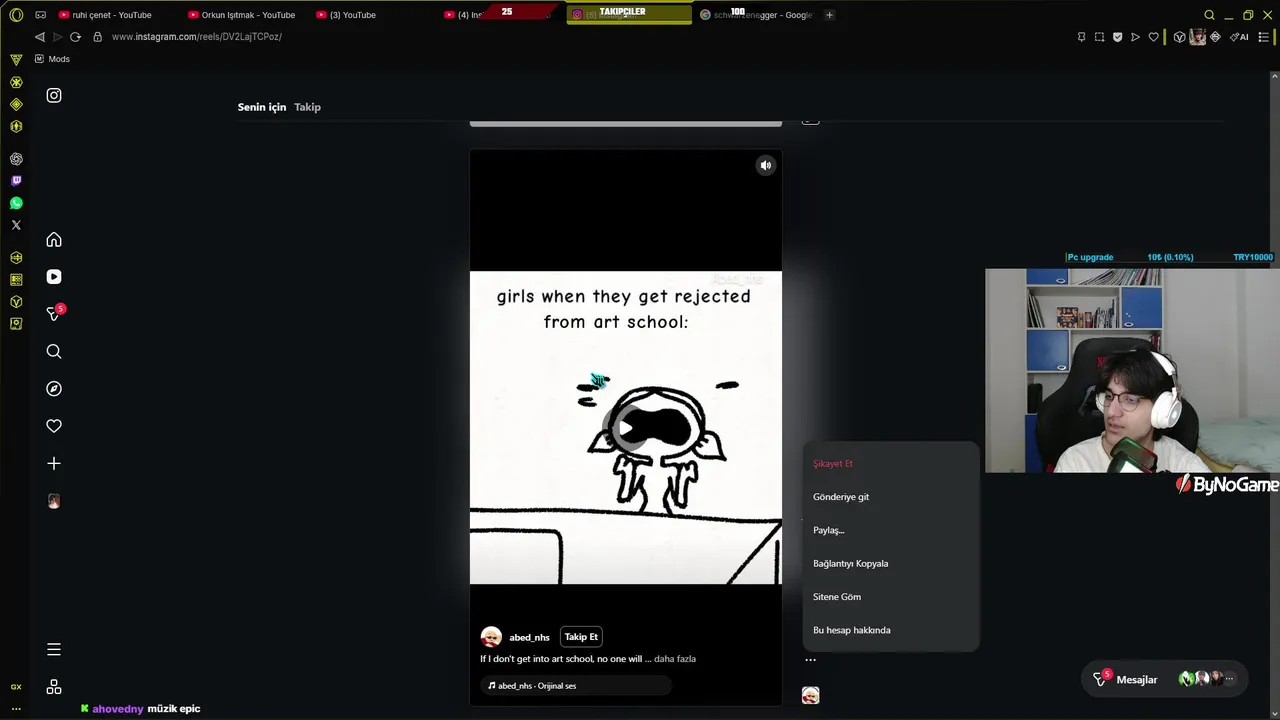1280x720 pixels.
Task: Open Twitch in the Opera sidebar
Action: tap(16, 181)
